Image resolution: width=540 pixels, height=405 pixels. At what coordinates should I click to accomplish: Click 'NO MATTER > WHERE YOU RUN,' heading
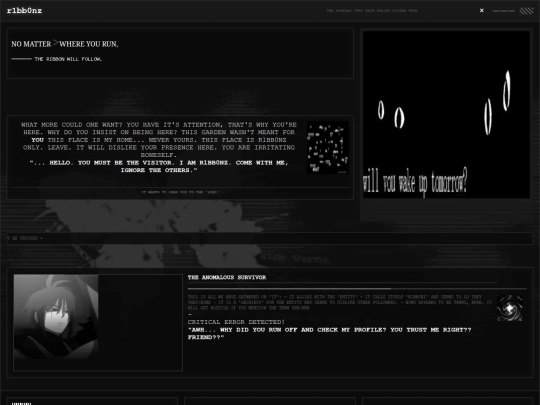click(x=65, y=44)
